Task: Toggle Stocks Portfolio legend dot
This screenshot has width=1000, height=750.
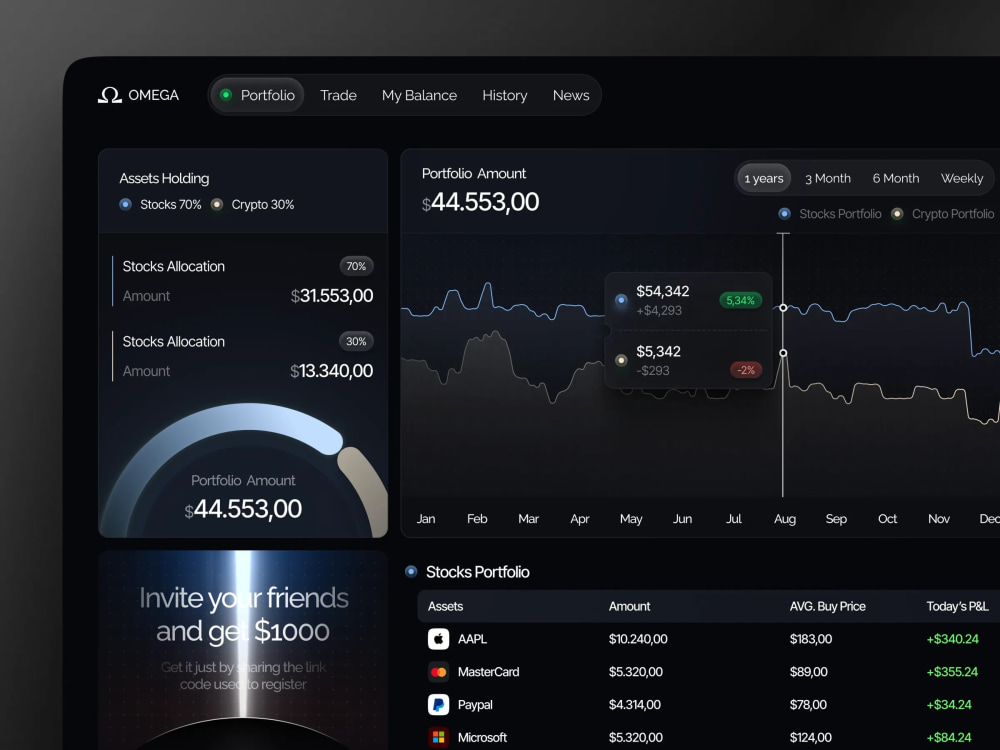Action: [x=784, y=214]
